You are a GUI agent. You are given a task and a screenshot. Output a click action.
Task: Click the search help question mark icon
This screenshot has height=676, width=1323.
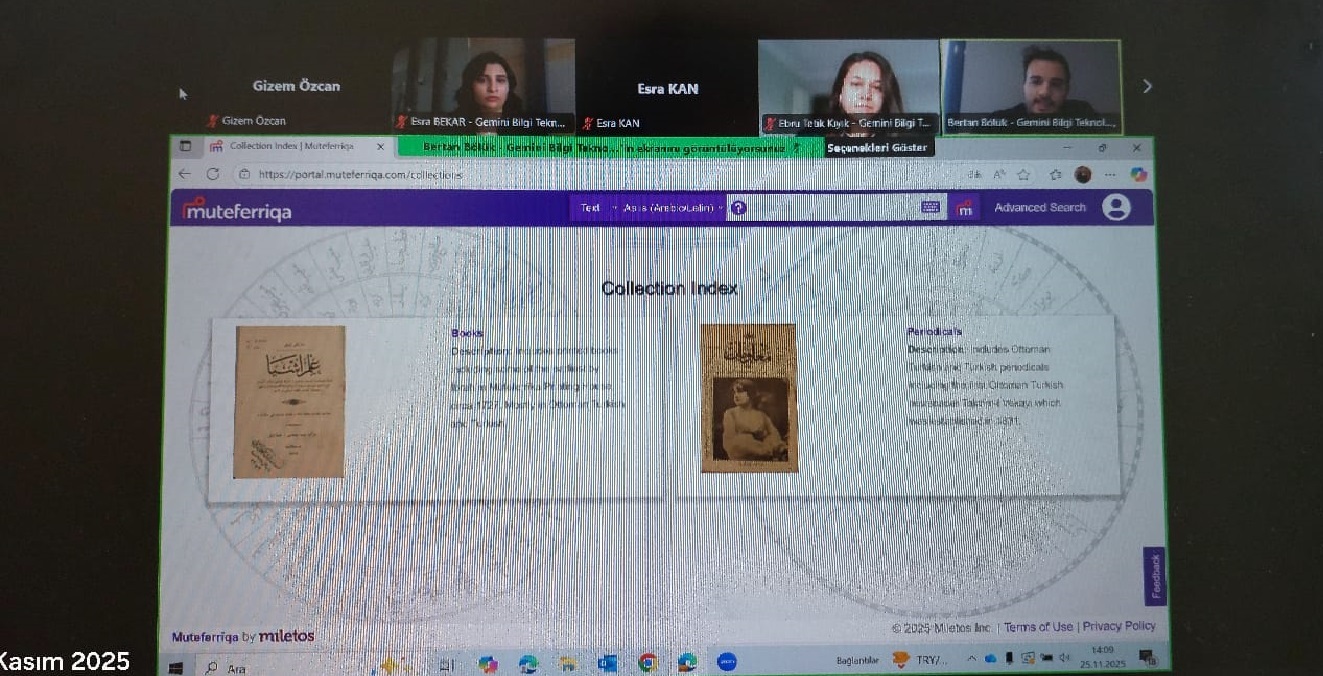(x=738, y=208)
